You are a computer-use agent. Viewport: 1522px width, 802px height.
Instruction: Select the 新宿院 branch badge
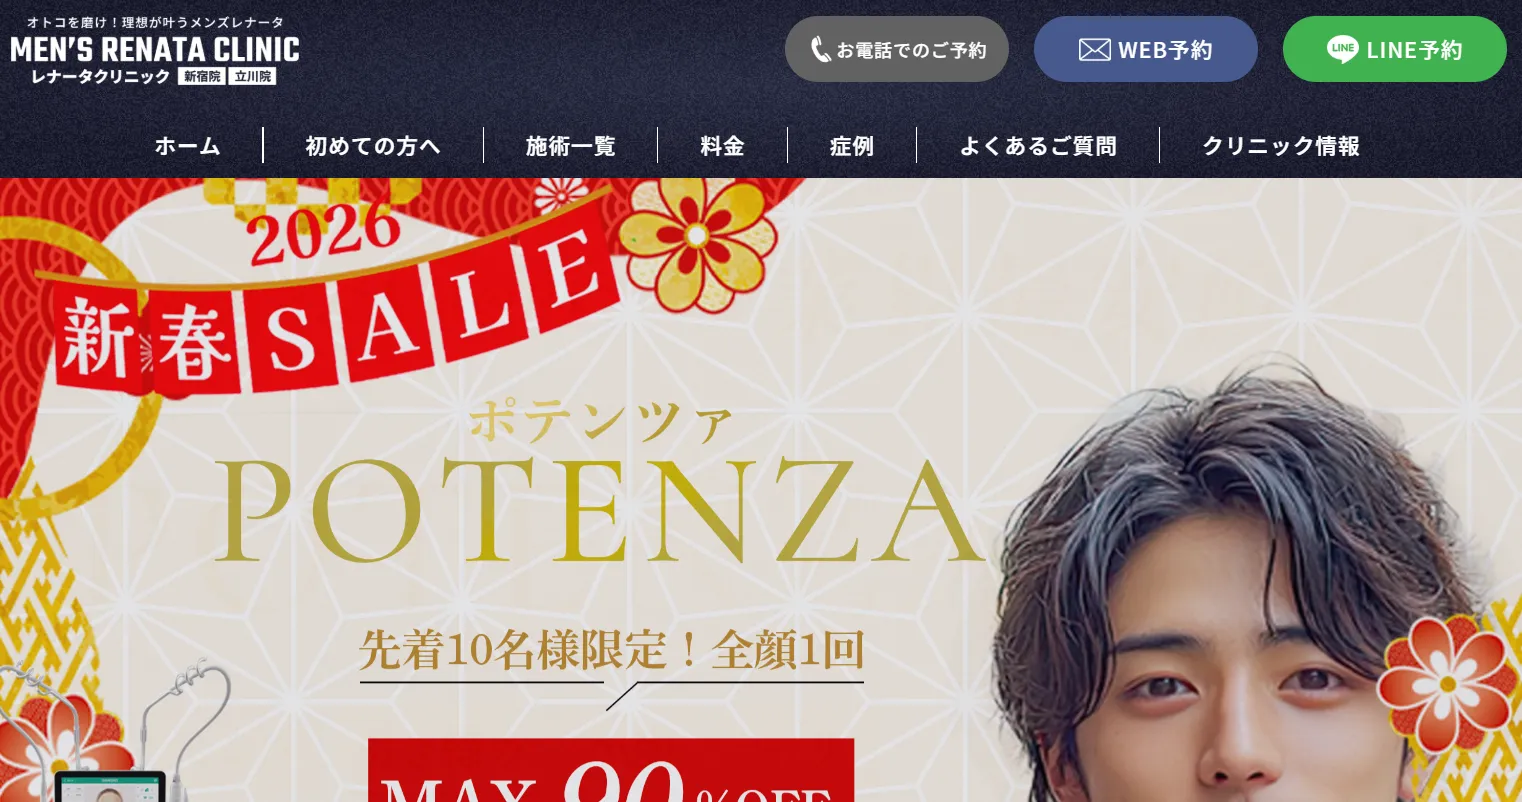point(202,76)
